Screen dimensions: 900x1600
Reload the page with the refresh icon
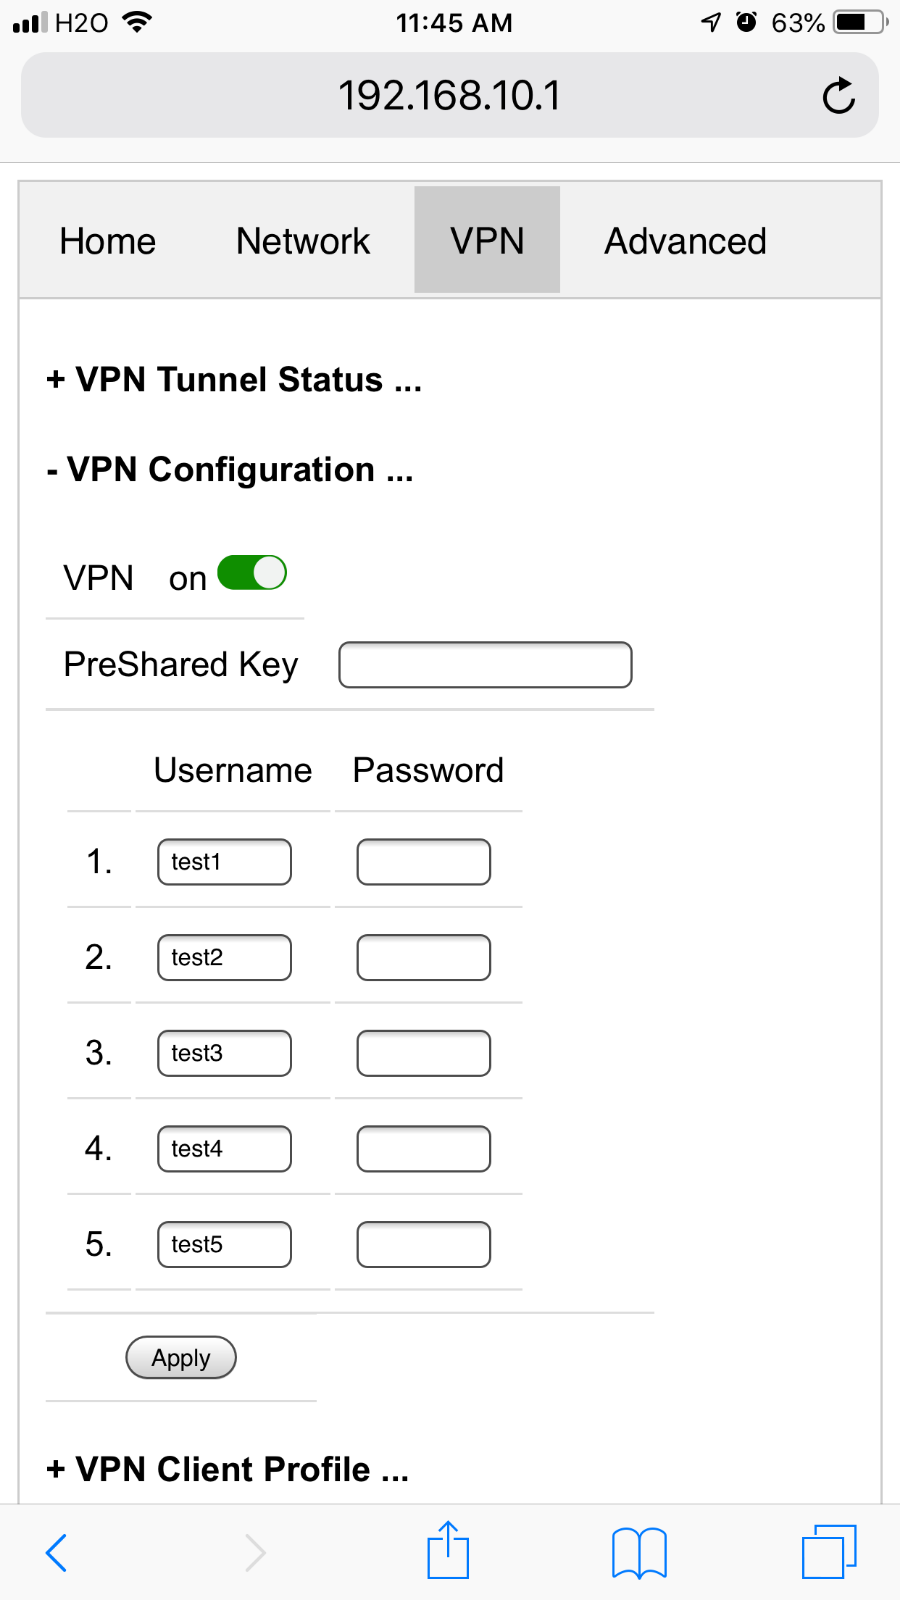pos(838,96)
